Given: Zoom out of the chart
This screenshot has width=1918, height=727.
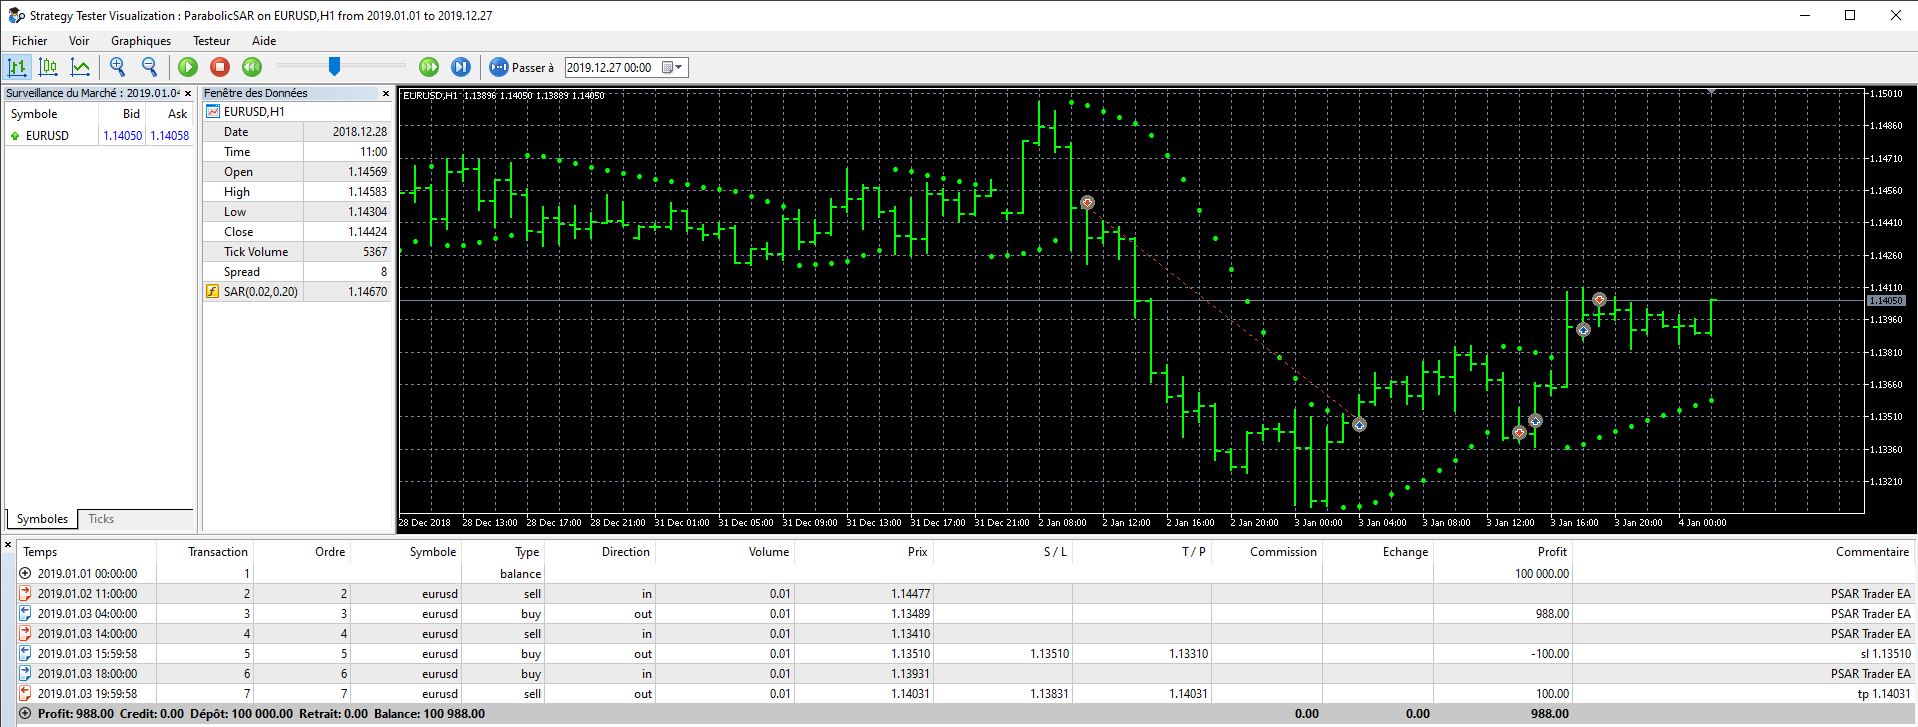Looking at the screenshot, I should (x=150, y=67).
